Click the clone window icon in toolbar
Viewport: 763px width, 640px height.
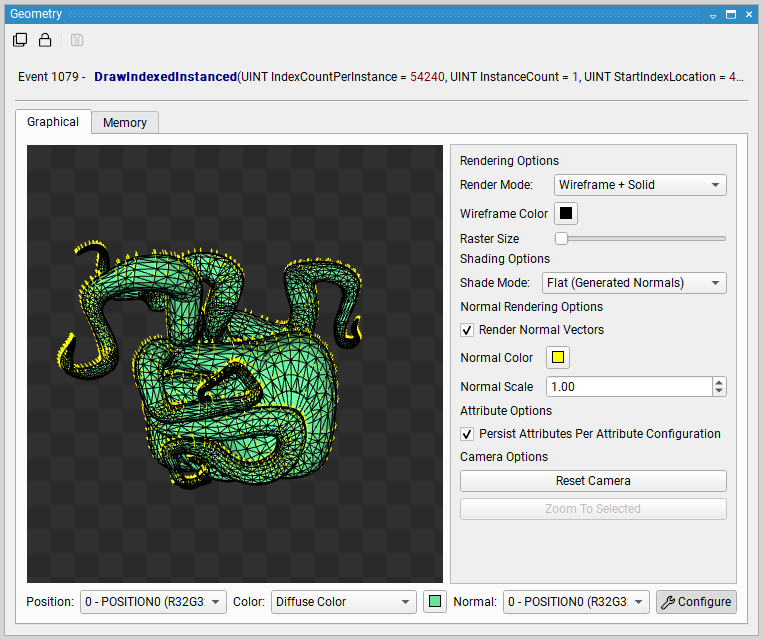pos(20,40)
